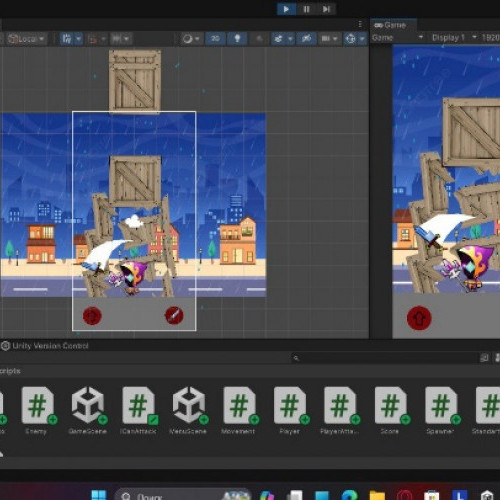Toggle Gizmos icon in Scene view
Screen dimensions: 500x500
tap(350, 39)
